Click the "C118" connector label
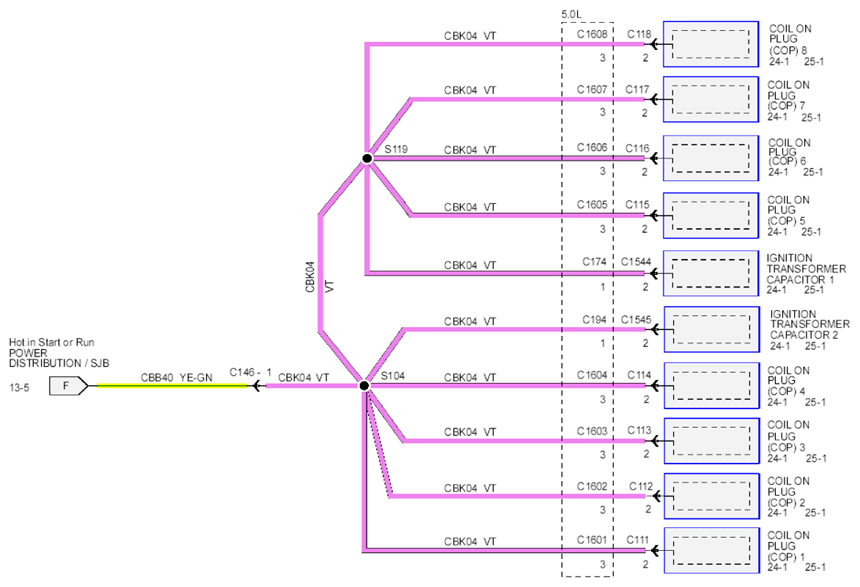860x587 pixels. [639, 35]
